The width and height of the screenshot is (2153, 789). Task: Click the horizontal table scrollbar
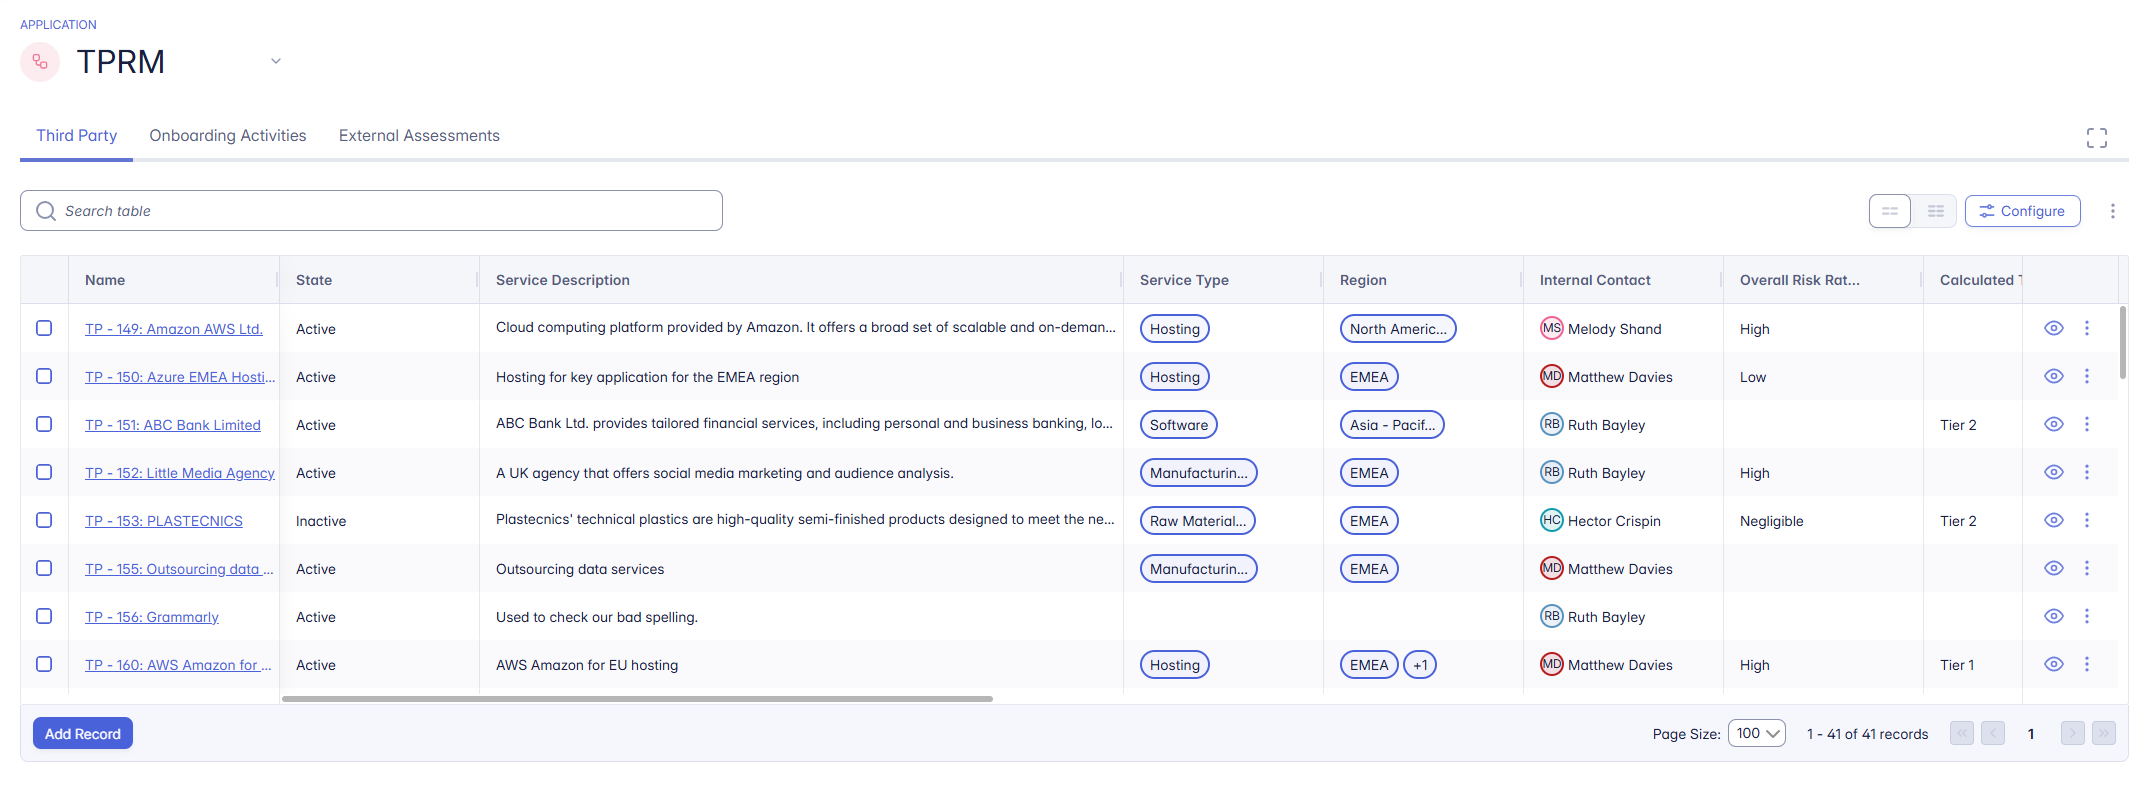pos(637,699)
